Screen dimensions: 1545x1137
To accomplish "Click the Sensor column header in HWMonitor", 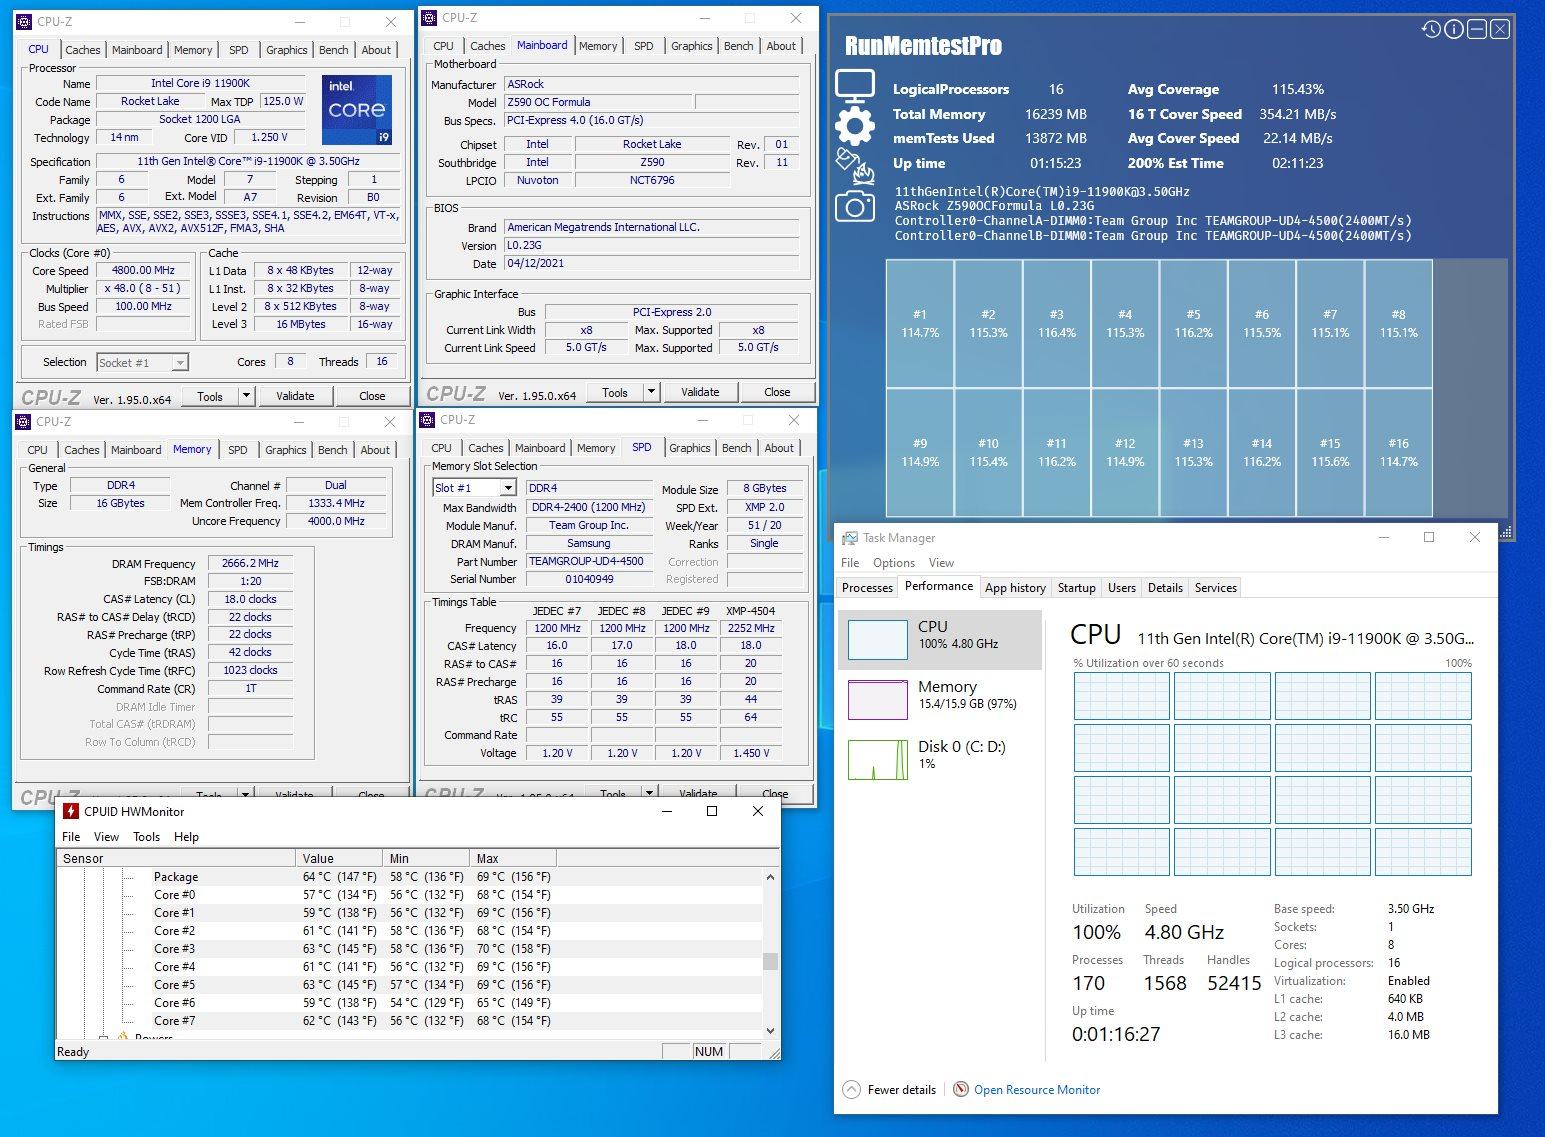I will [x=176, y=858].
